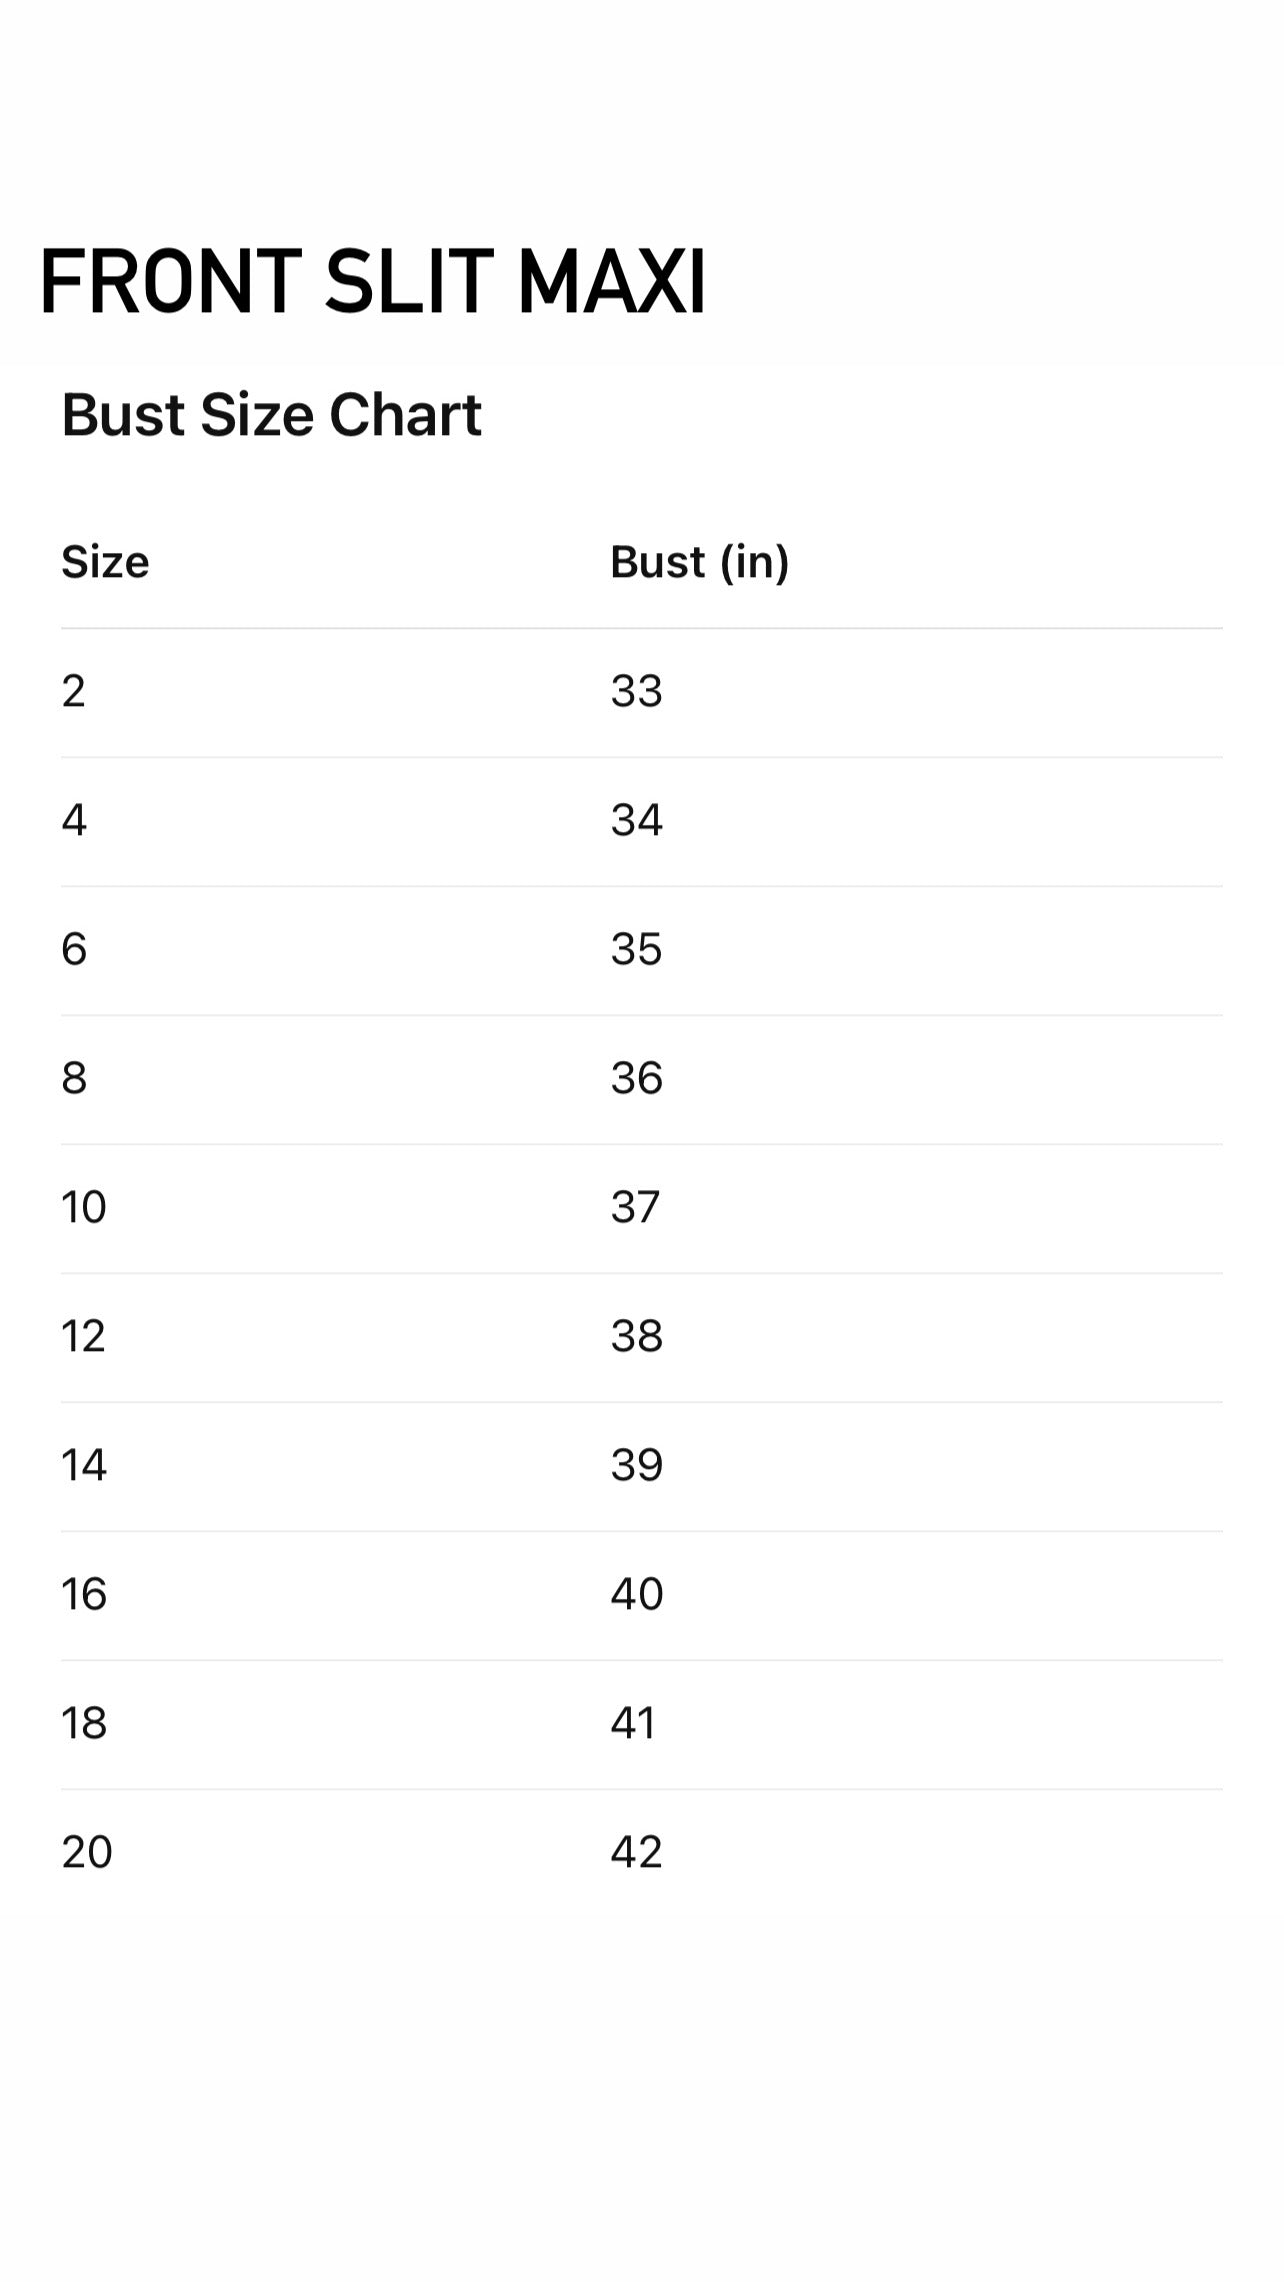1284x2282 pixels.
Task: Tap the bust value 41
Action: tap(633, 1723)
